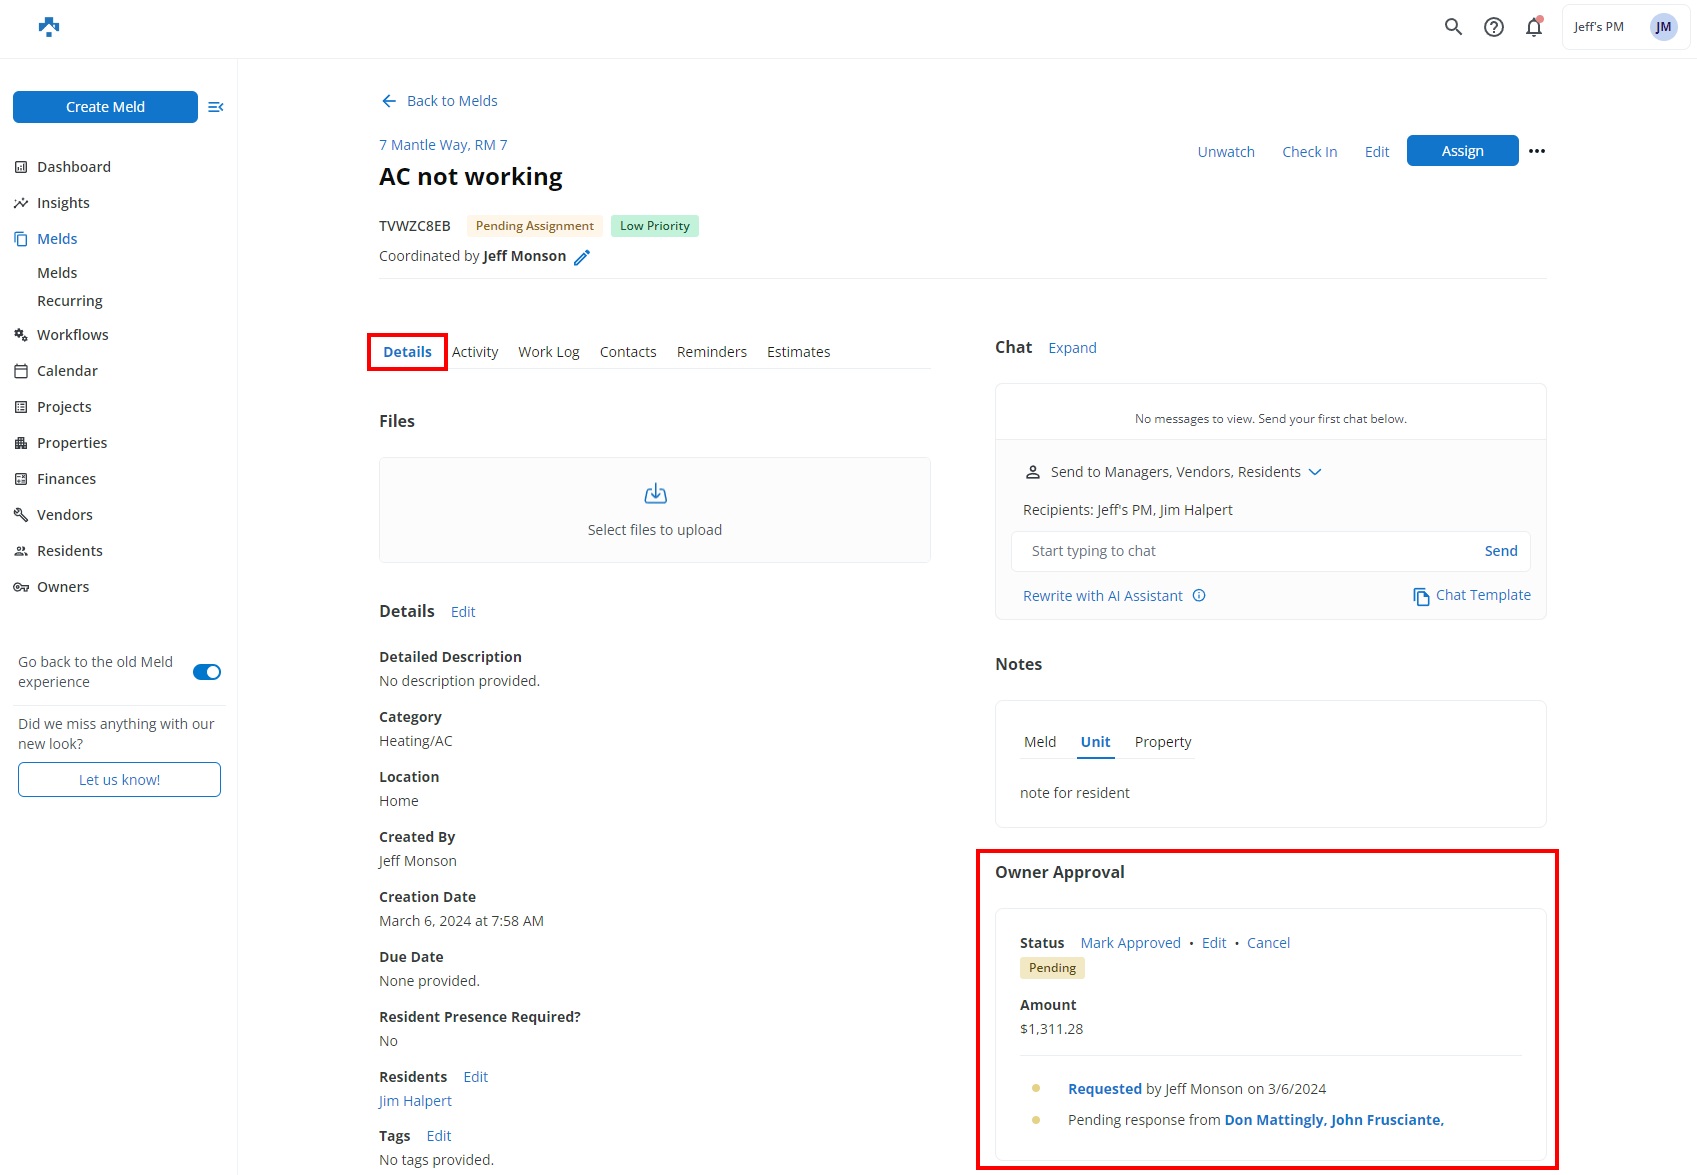Expand the chat recipients dropdown
1697x1175 pixels.
coord(1315,472)
